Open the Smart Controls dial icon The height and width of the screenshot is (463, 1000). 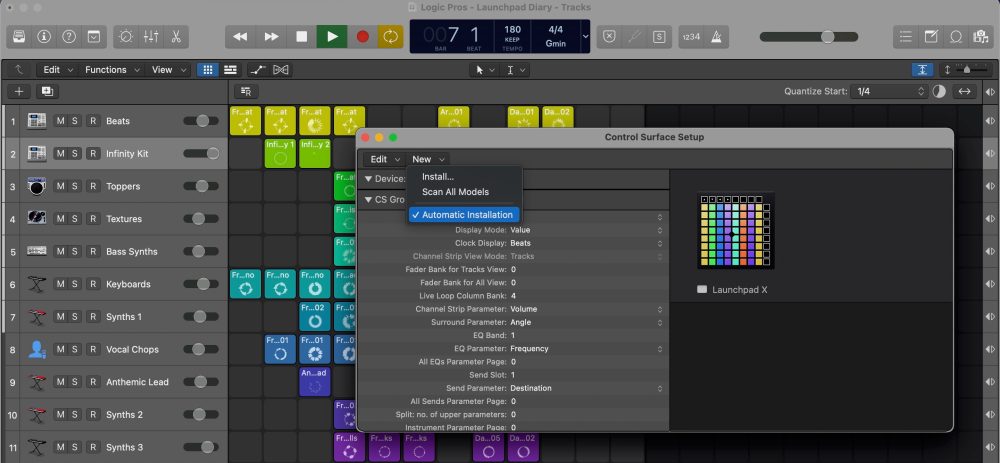(x=126, y=37)
